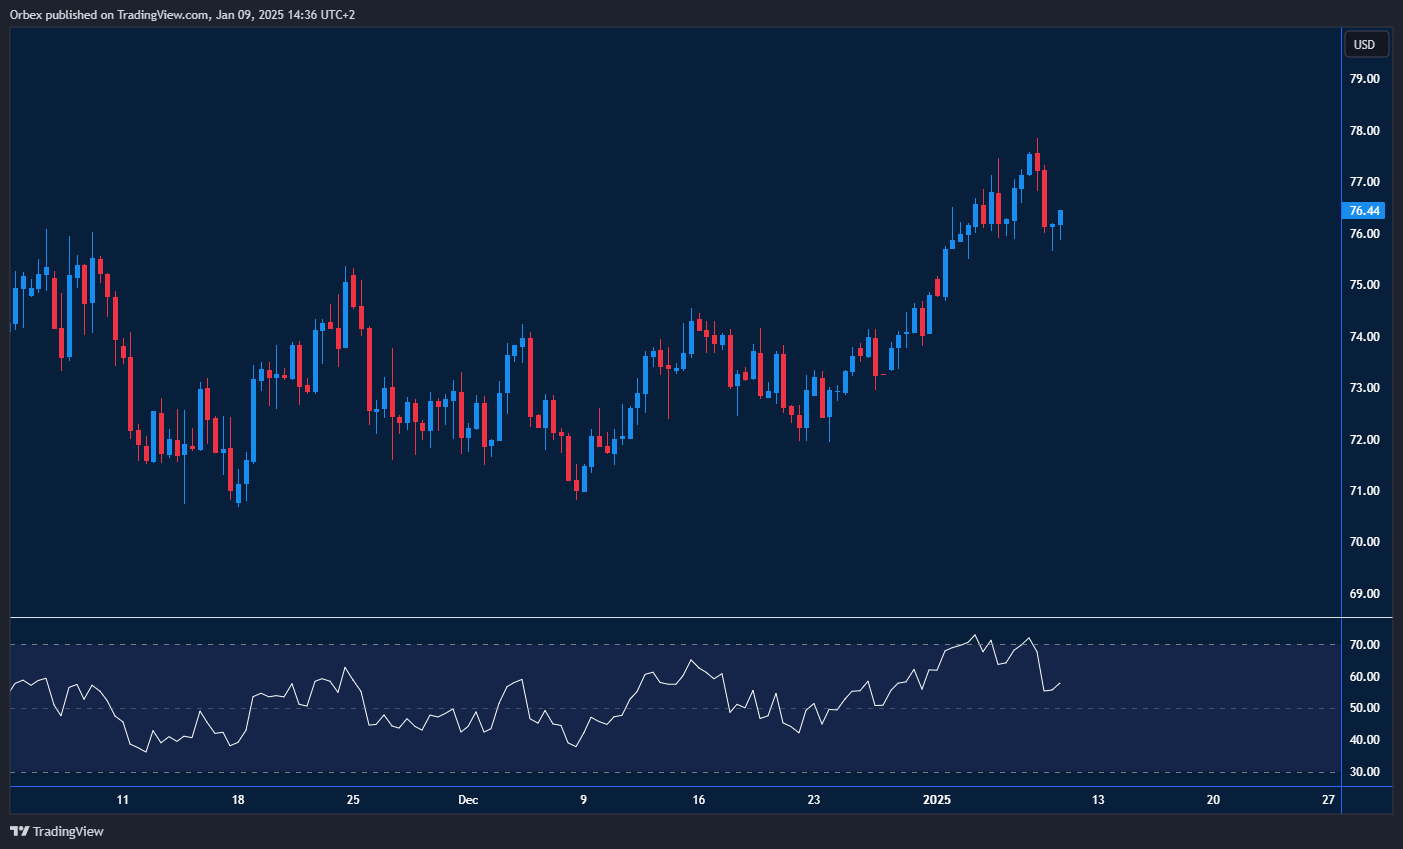Click the RSI 30.00 scale label
Screen dimensions: 1403x849
tap(1364, 772)
